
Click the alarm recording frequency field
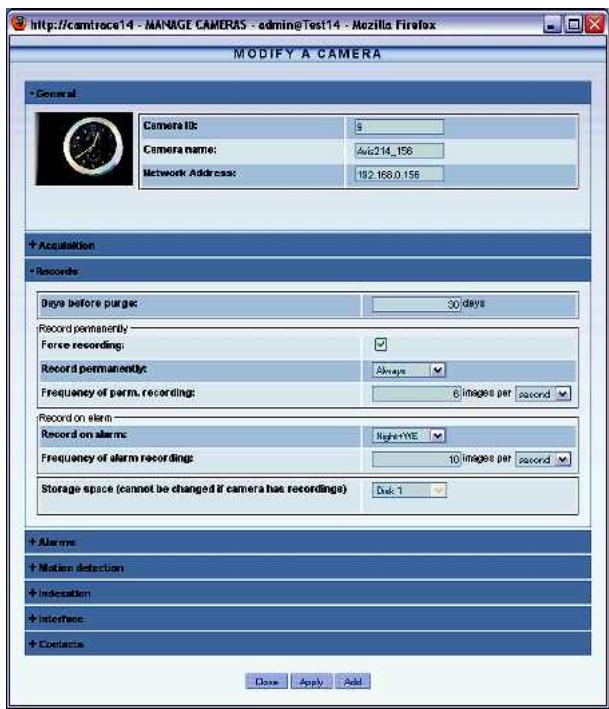[416, 459]
